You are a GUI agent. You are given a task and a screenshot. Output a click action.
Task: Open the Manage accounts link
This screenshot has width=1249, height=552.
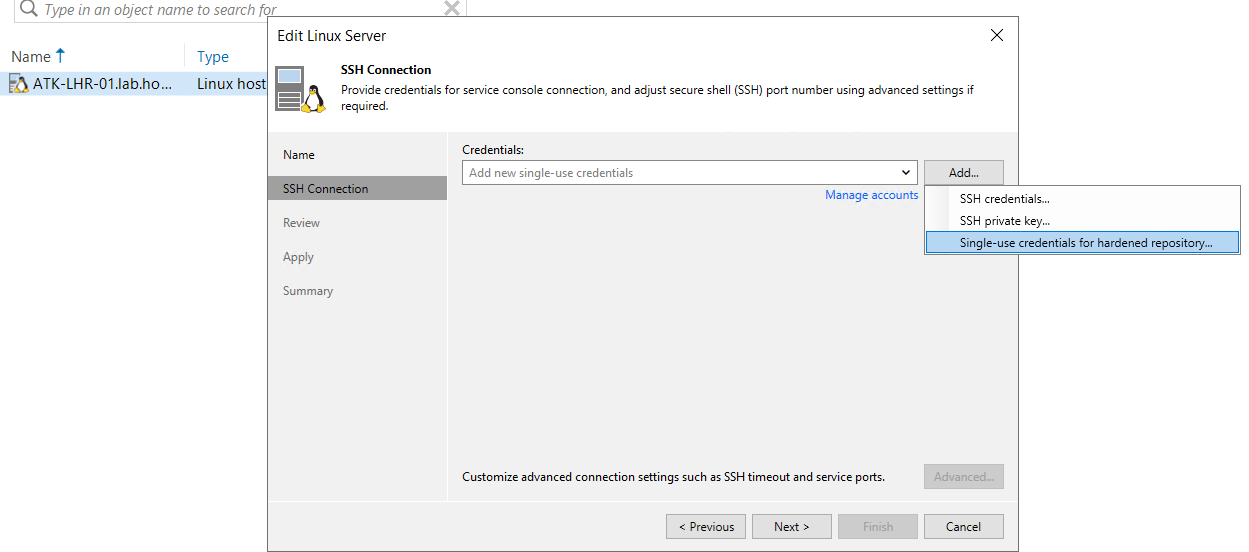point(871,195)
